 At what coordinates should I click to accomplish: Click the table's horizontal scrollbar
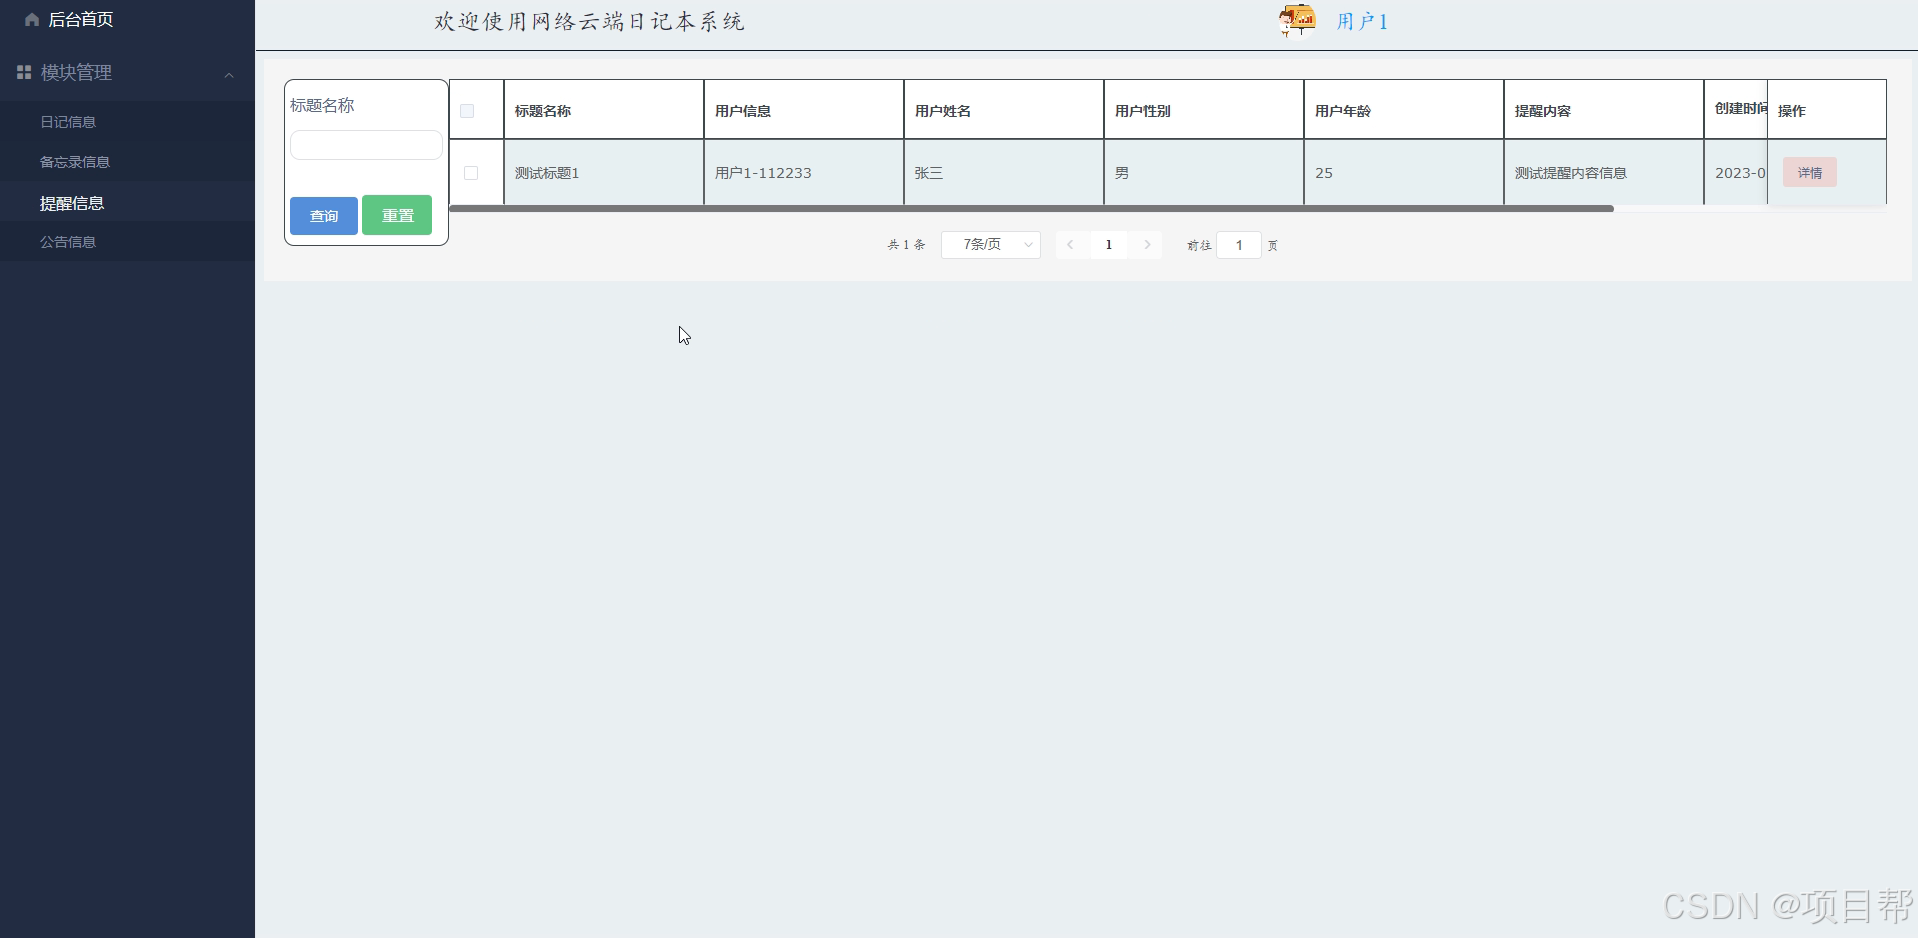click(x=1031, y=209)
